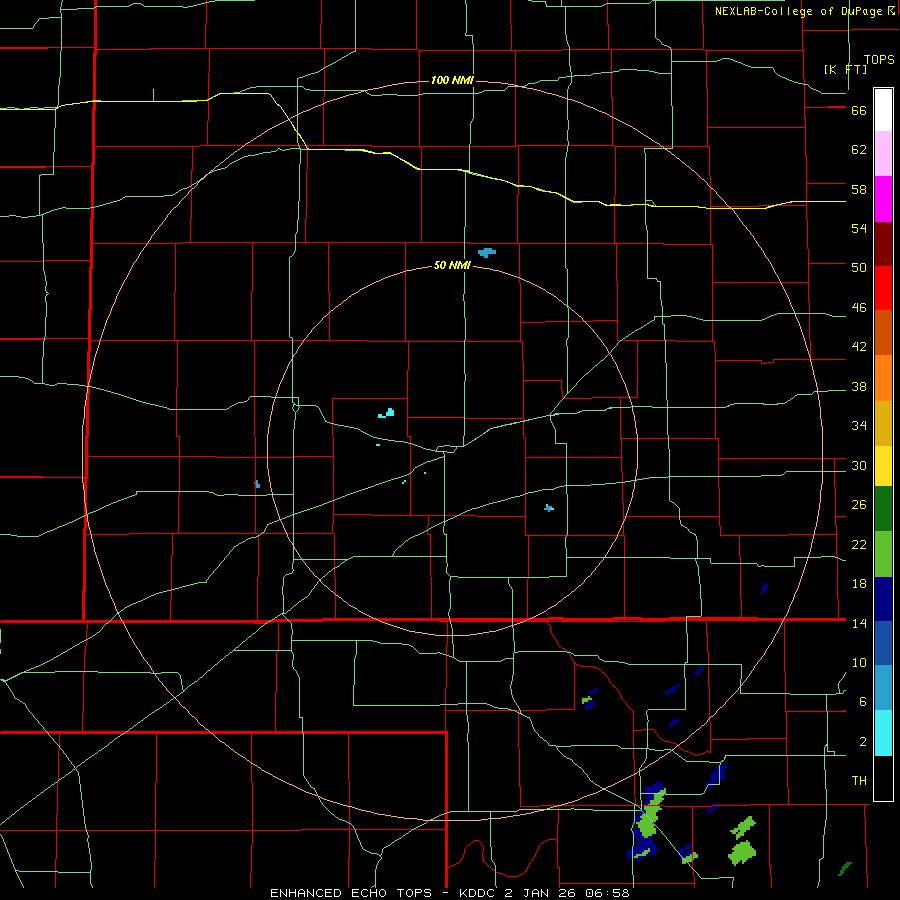This screenshot has height=900, width=900.
Task: Click legend value 30
Action: [x=859, y=465]
